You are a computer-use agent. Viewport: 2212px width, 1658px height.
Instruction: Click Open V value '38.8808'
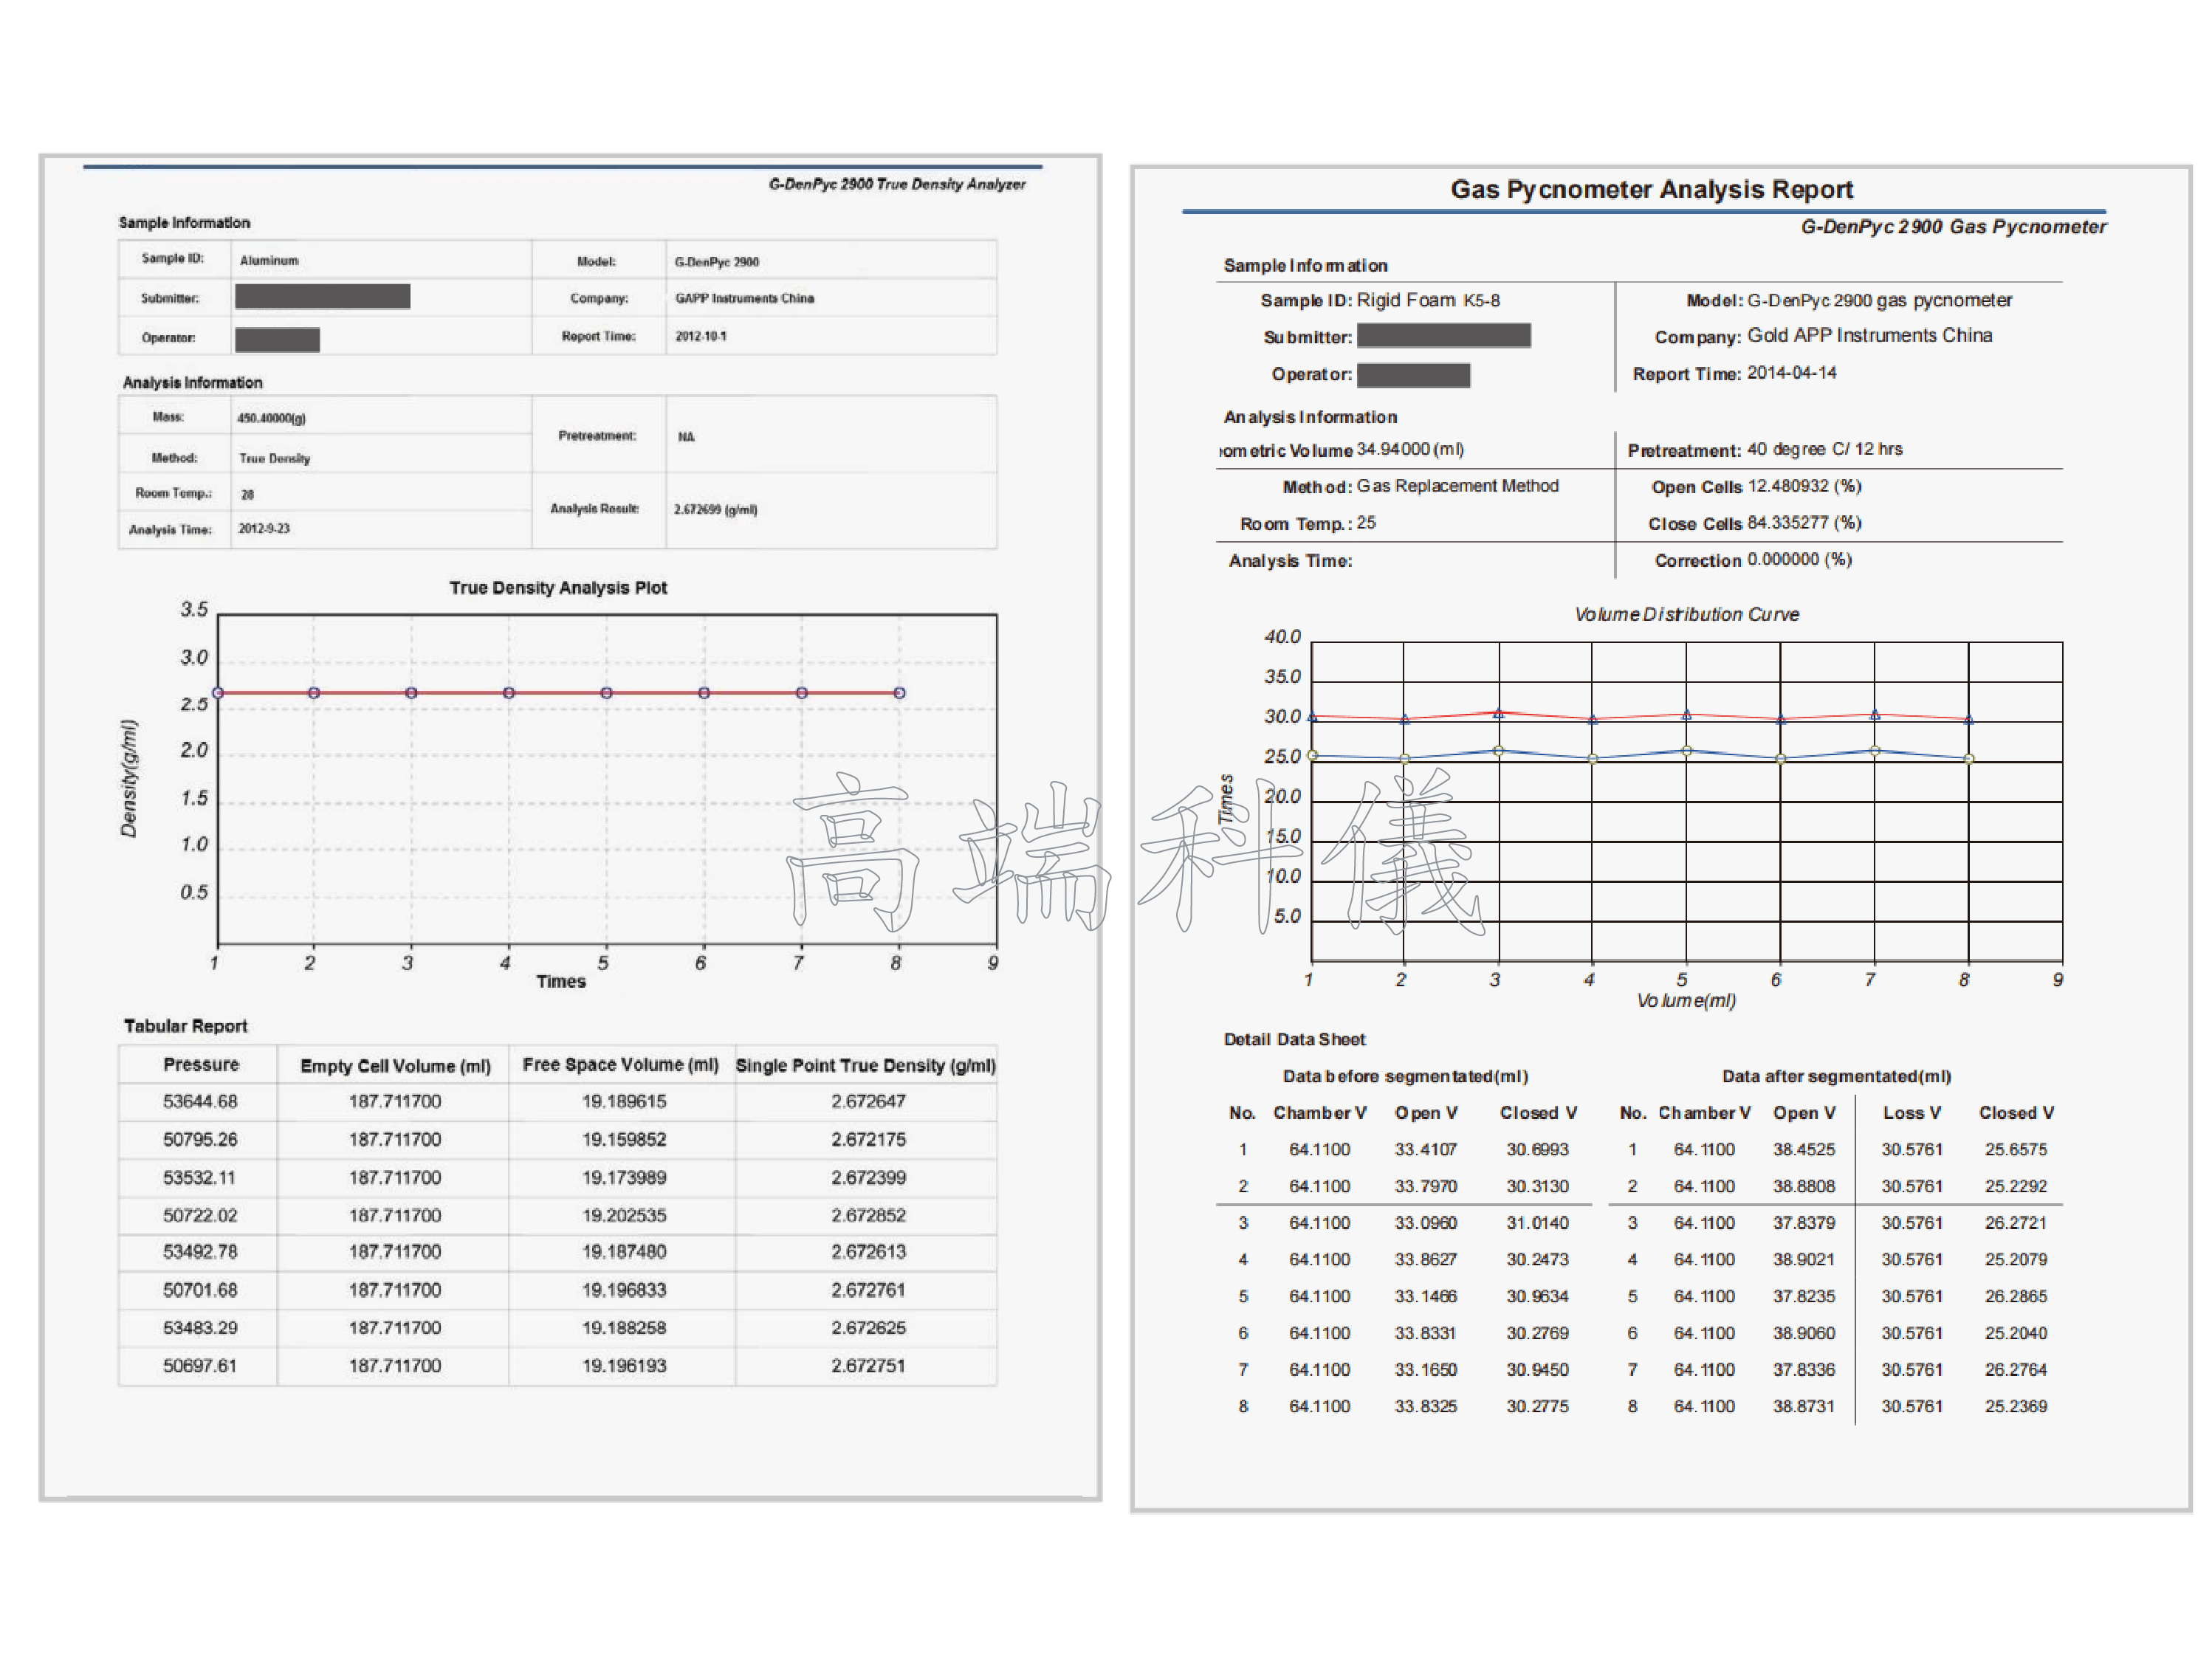click(x=1804, y=1186)
